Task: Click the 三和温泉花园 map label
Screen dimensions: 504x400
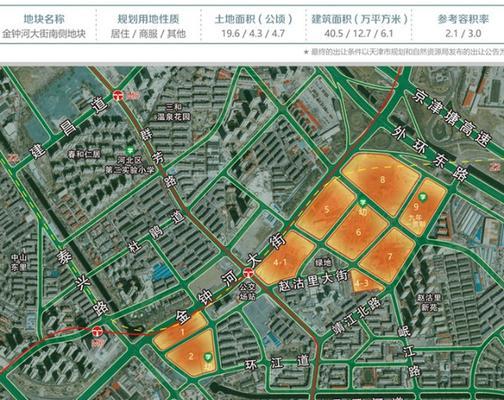Action: (x=174, y=112)
